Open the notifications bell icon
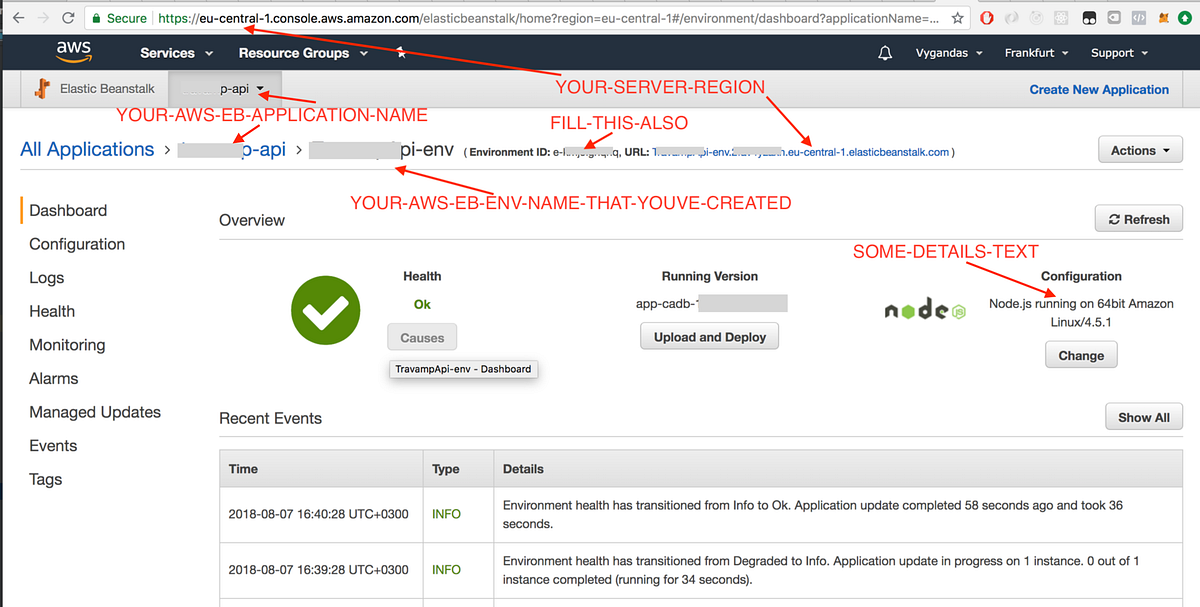This screenshot has height=607, width=1200. tap(885, 52)
